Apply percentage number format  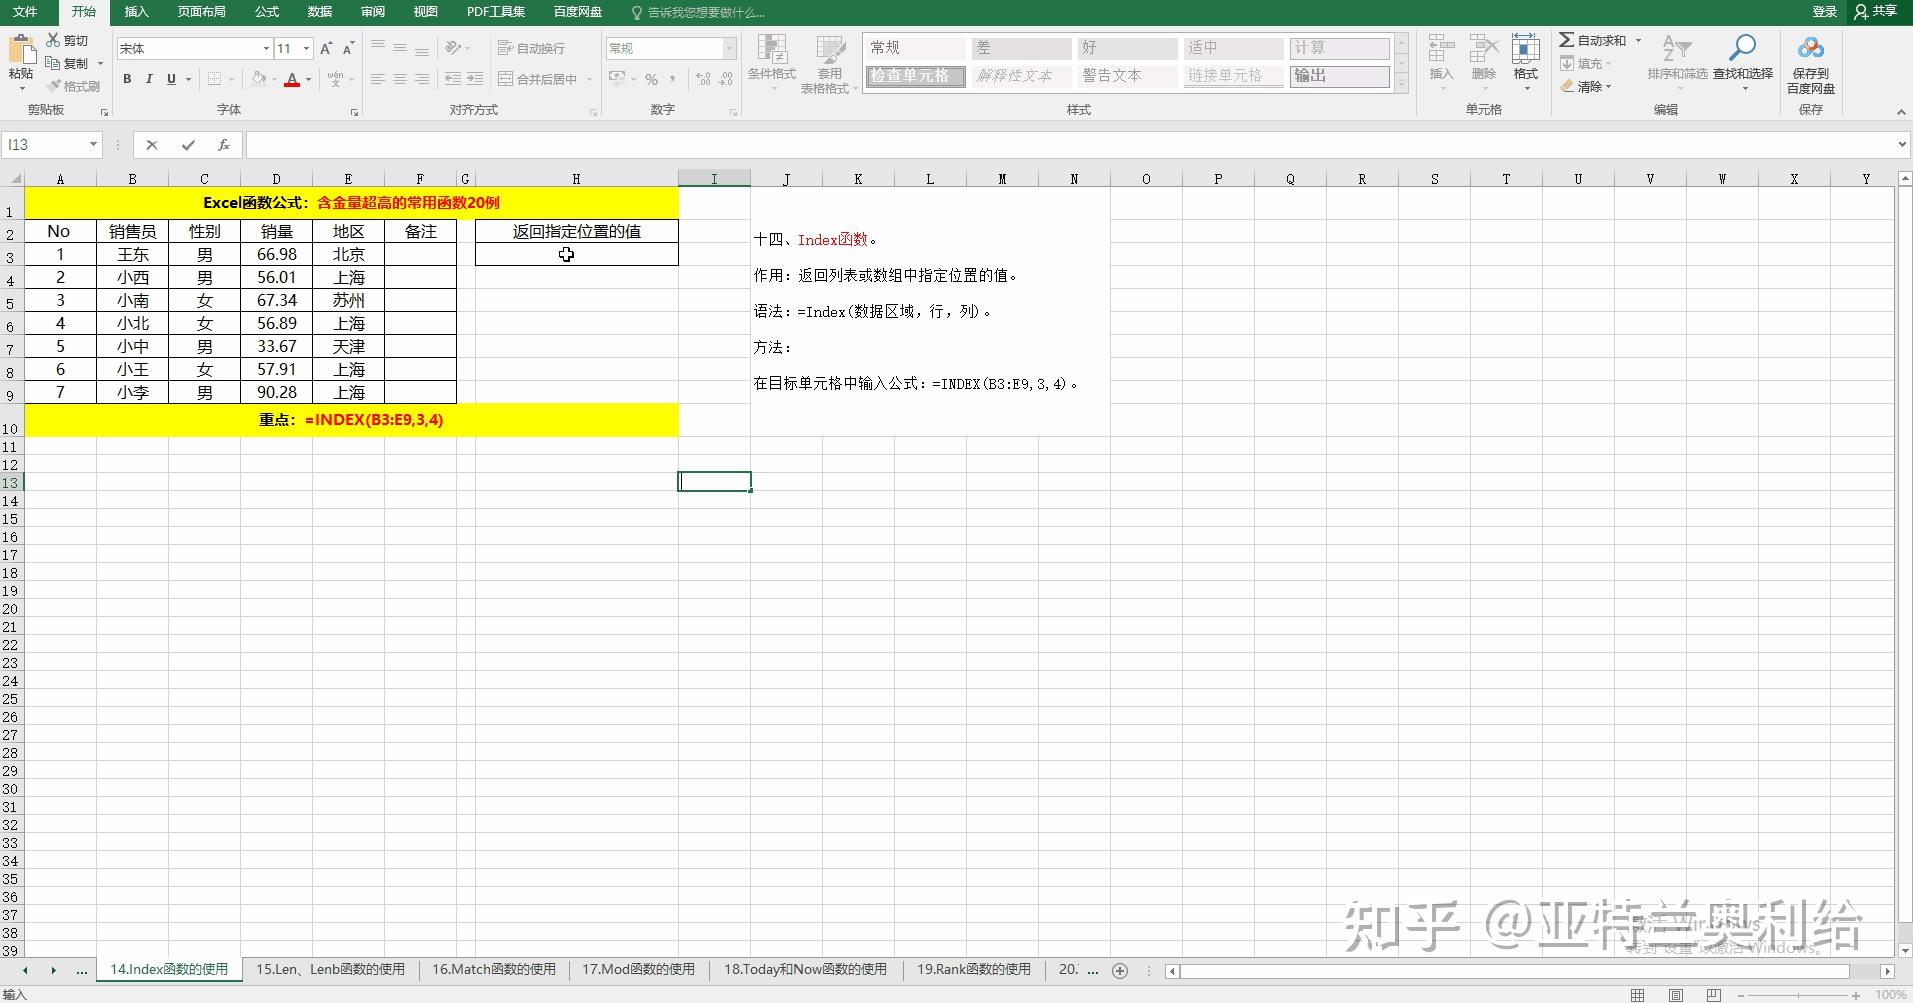[651, 79]
